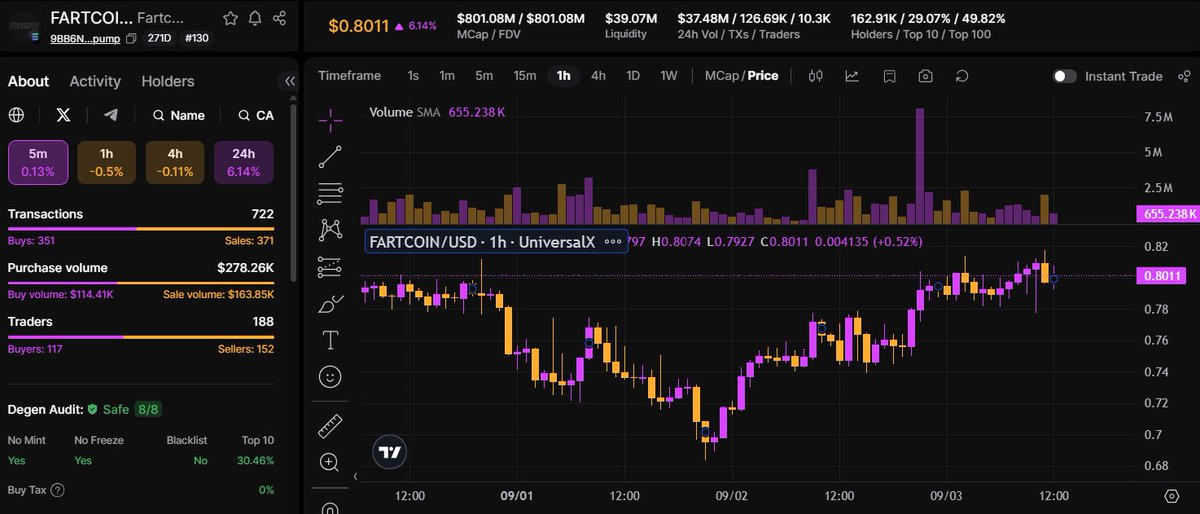This screenshot has width=1200, height=514.
Task: Select the text annotation tool
Action: (x=330, y=341)
